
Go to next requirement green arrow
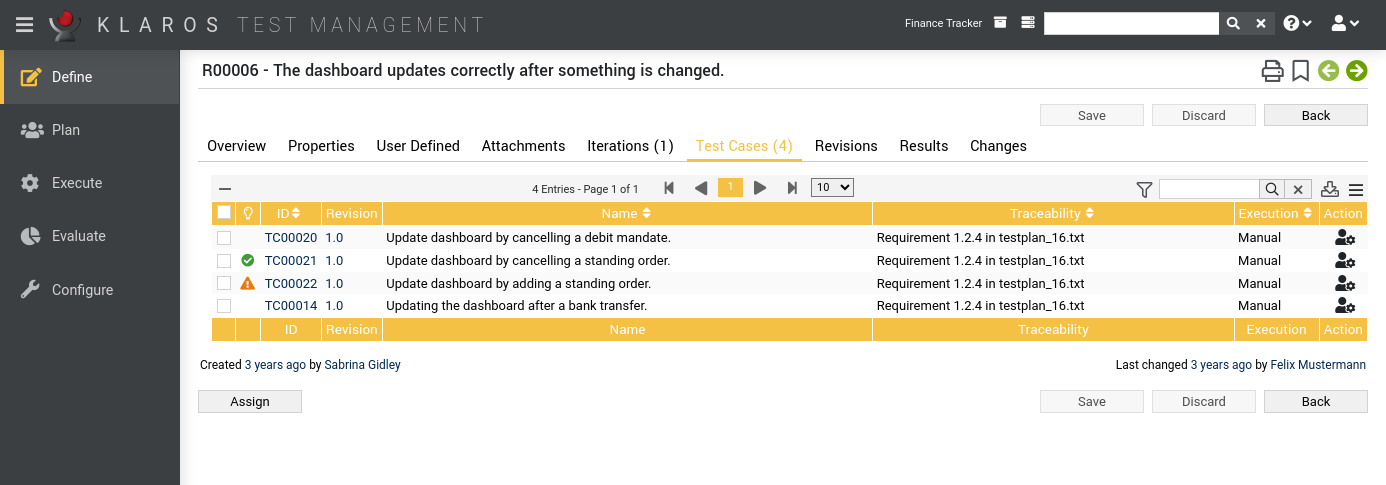(1356, 71)
